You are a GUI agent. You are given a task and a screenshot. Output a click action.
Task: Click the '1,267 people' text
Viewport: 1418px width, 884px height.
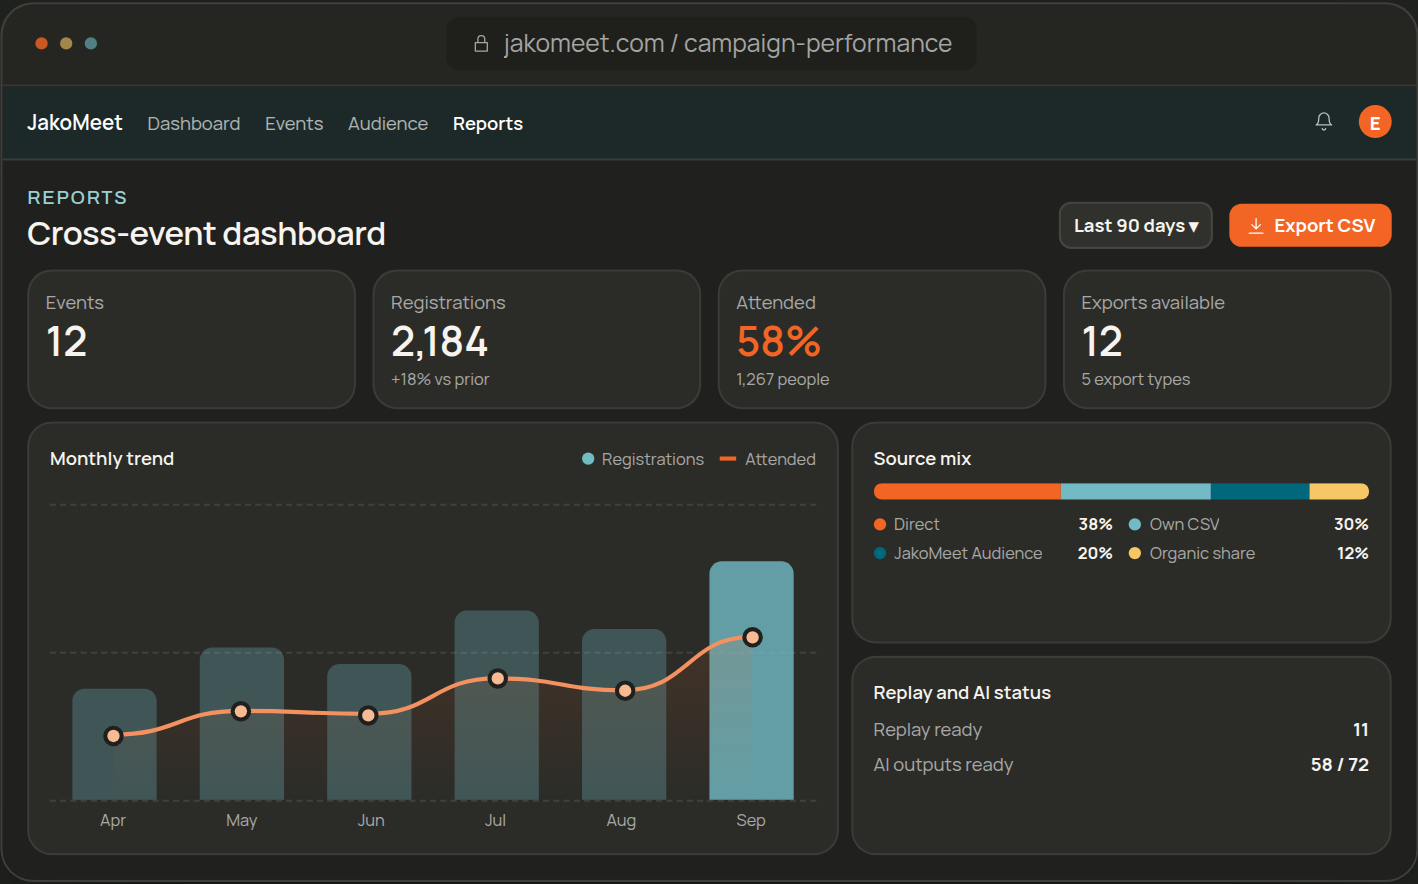tap(783, 380)
